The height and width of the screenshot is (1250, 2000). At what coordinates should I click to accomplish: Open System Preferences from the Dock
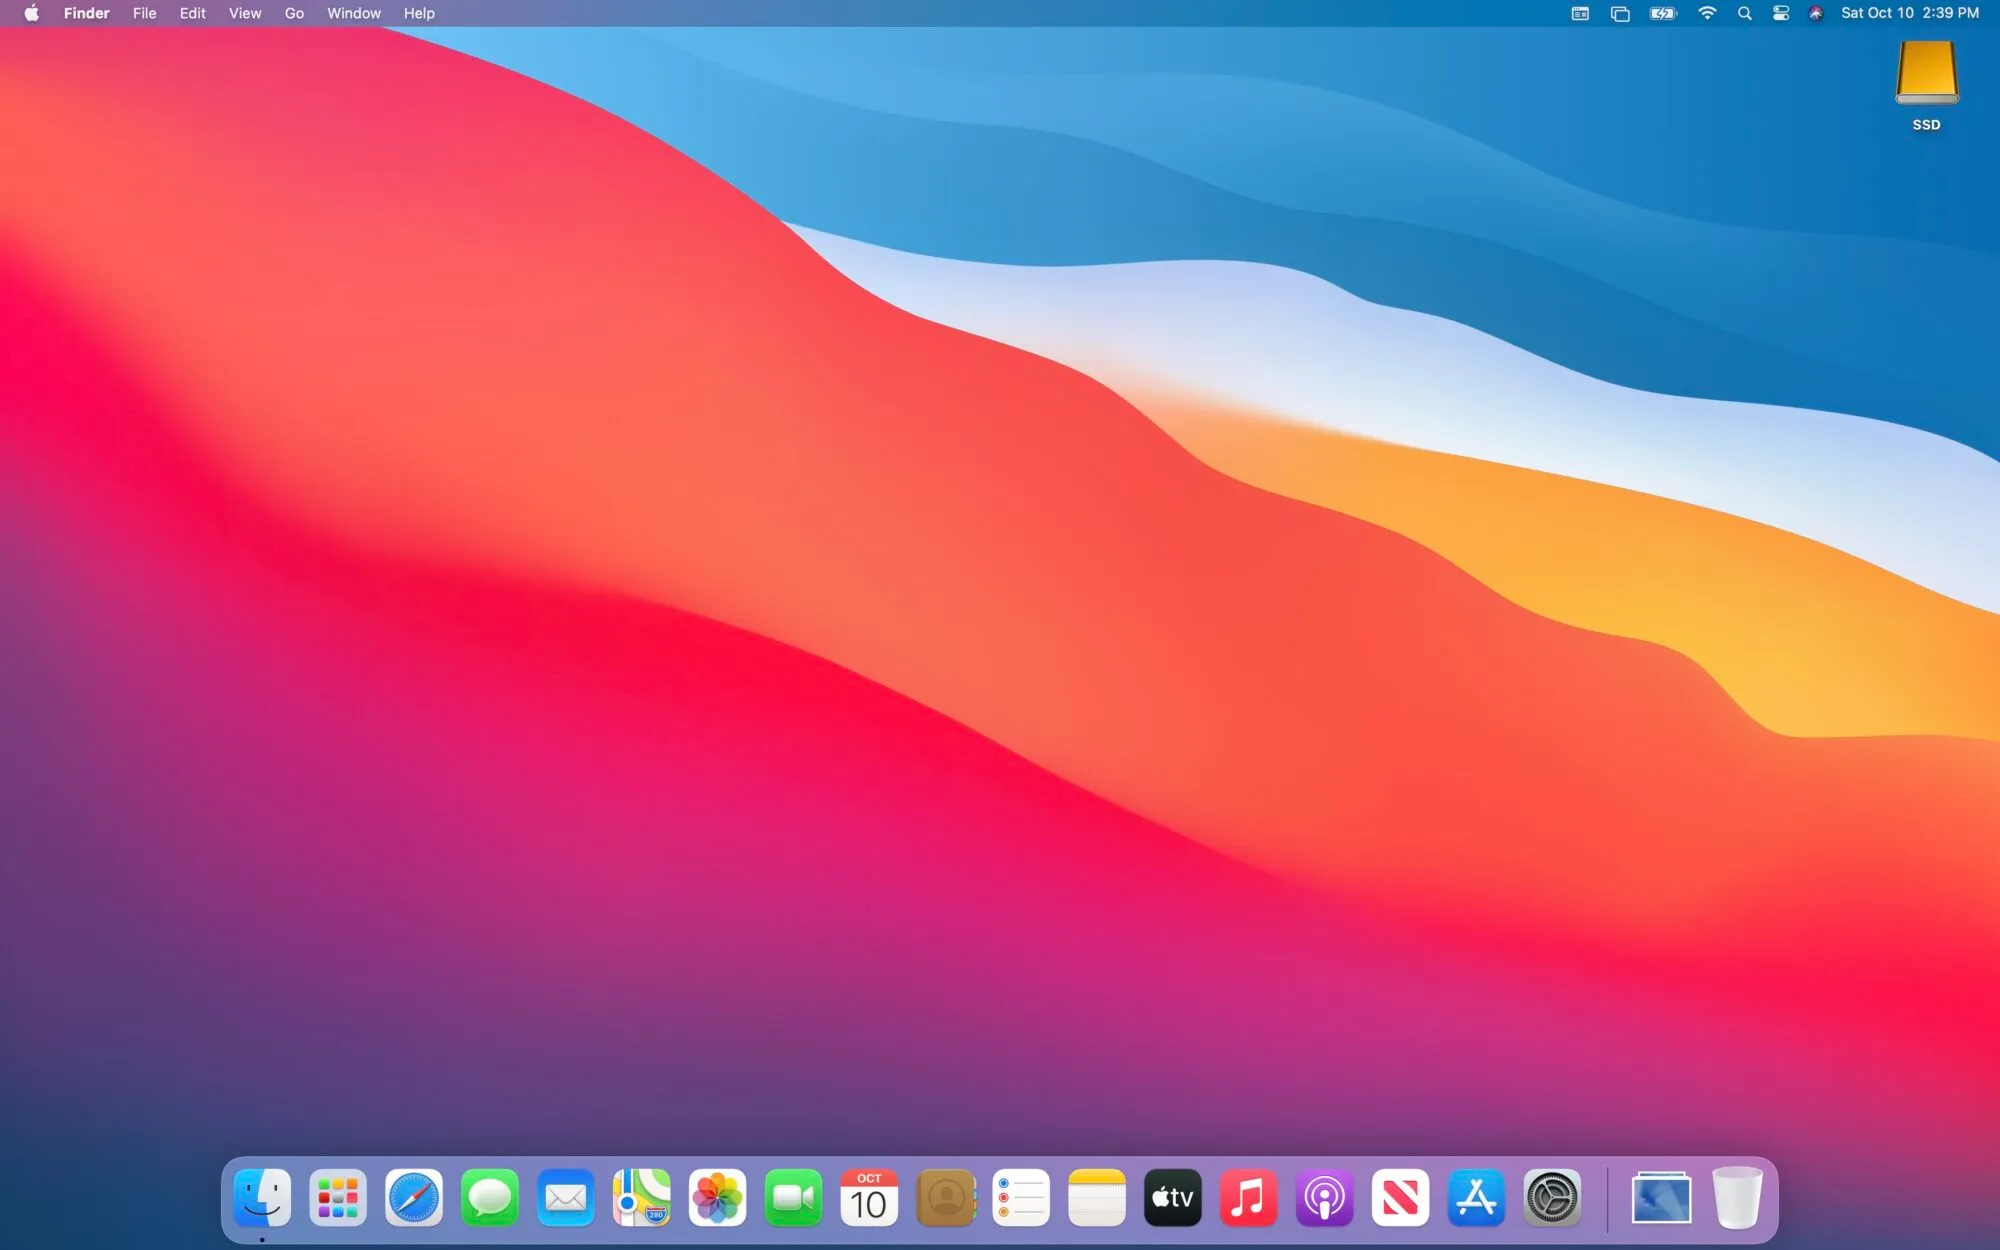tap(1553, 1197)
